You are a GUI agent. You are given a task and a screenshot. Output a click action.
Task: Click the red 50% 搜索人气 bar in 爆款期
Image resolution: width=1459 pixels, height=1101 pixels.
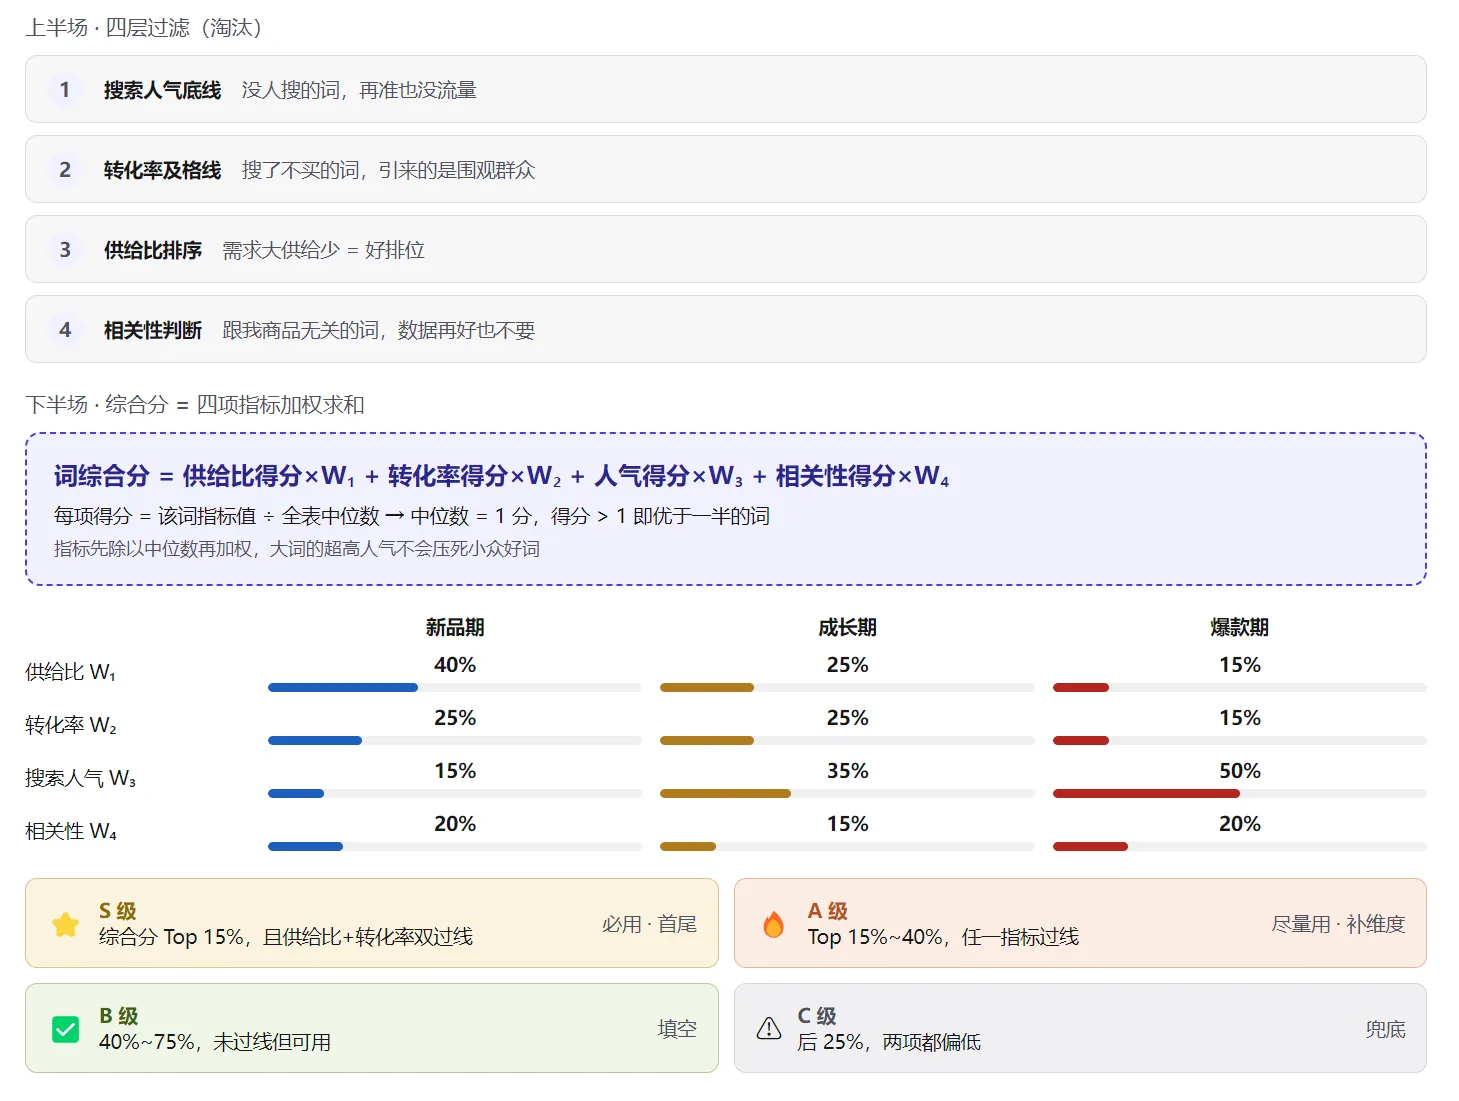(x=1146, y=794)
